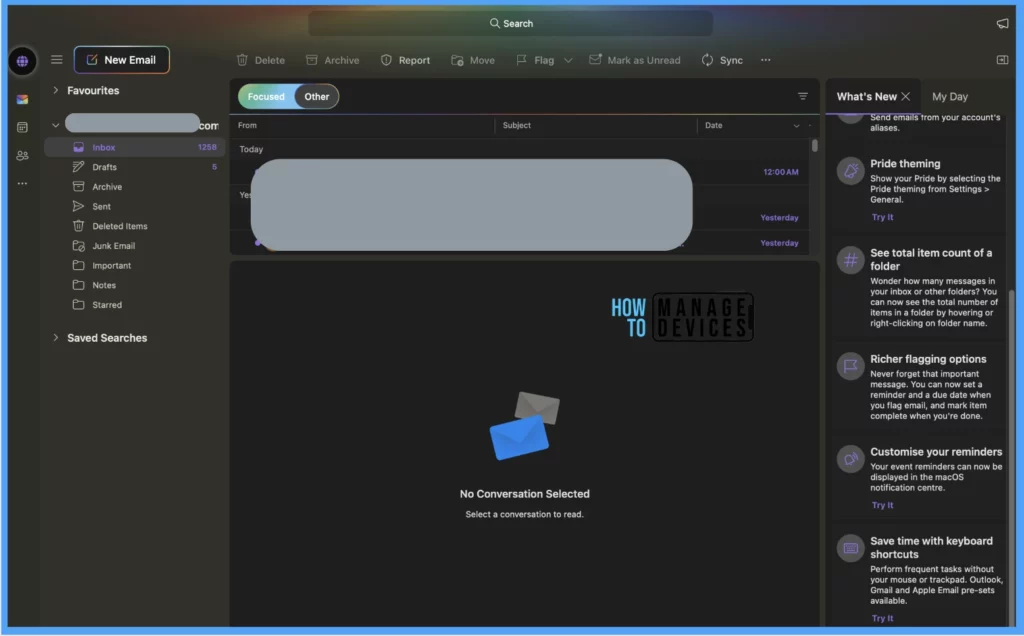Toggle the task pane icon at top right

[1002, 60]
